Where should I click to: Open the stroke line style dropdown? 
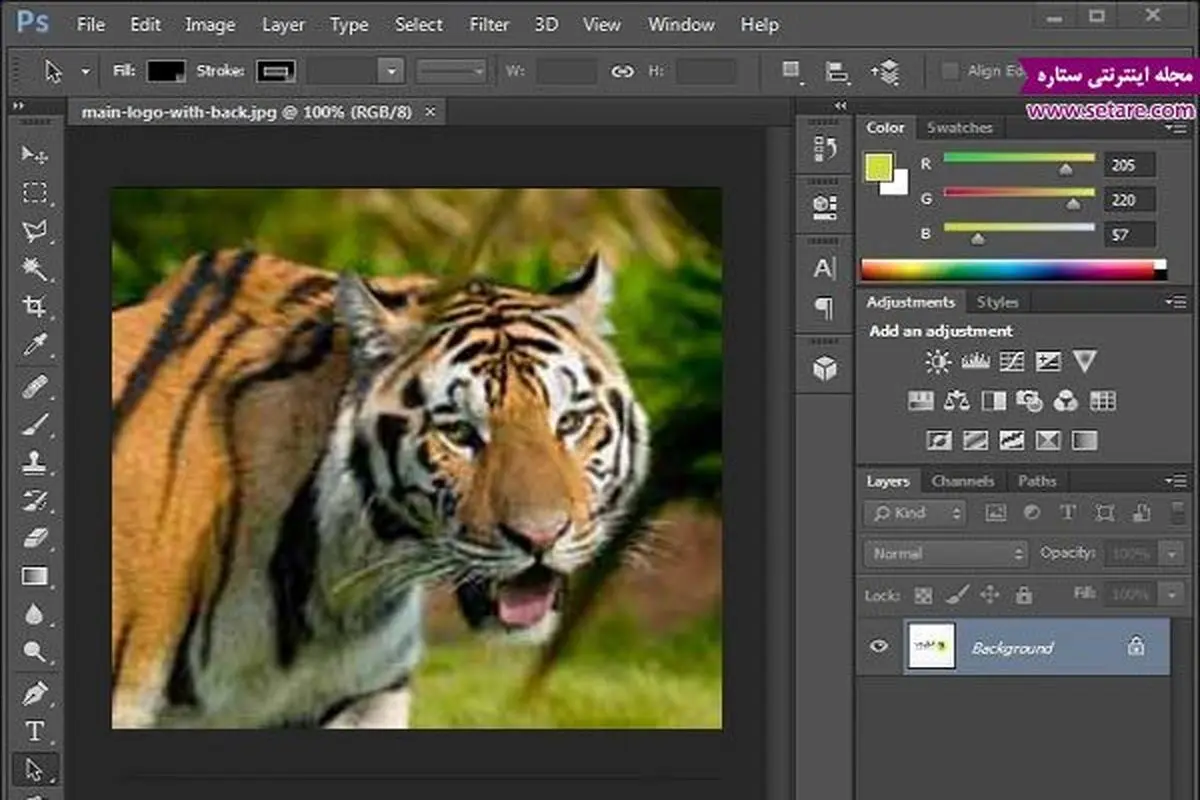tap(451, 71)
